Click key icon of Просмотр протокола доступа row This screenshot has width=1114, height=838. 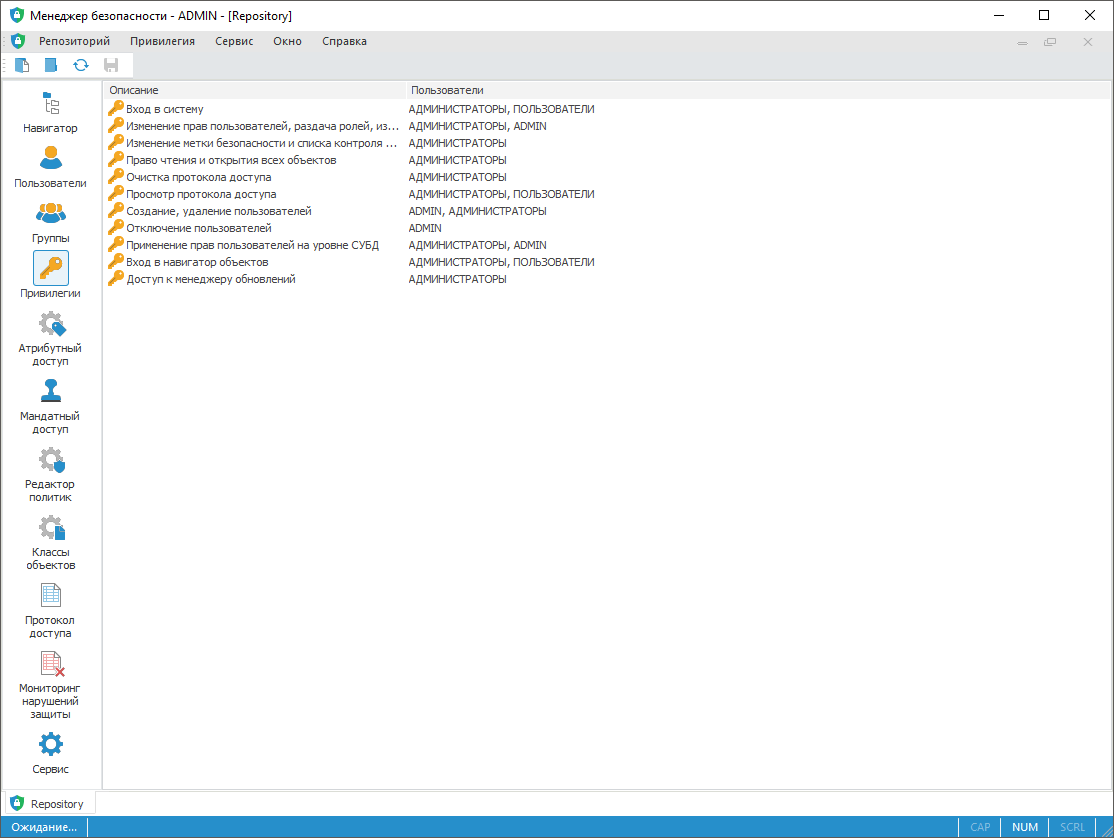[x=116, y=194]
